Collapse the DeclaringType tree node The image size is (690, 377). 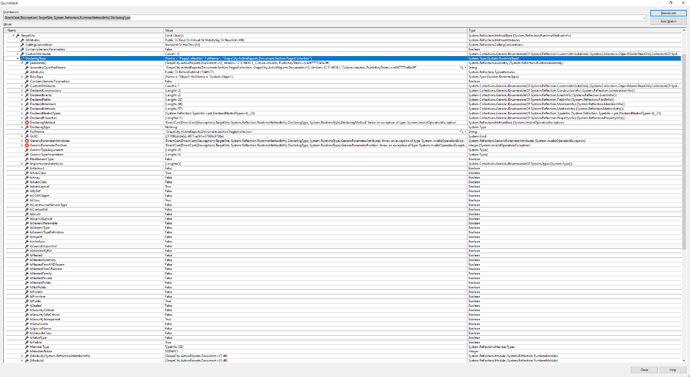click(x=18, y=58)
